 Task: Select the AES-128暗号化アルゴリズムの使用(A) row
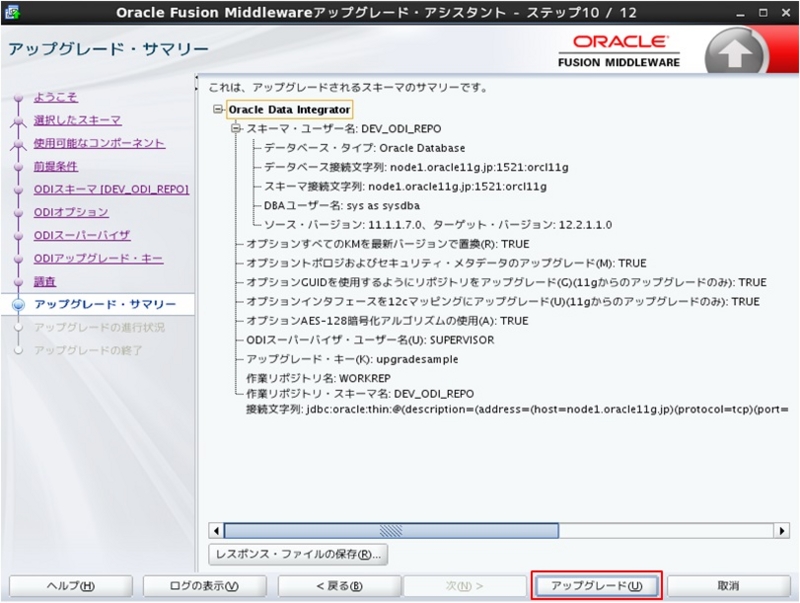pos(387,321)
